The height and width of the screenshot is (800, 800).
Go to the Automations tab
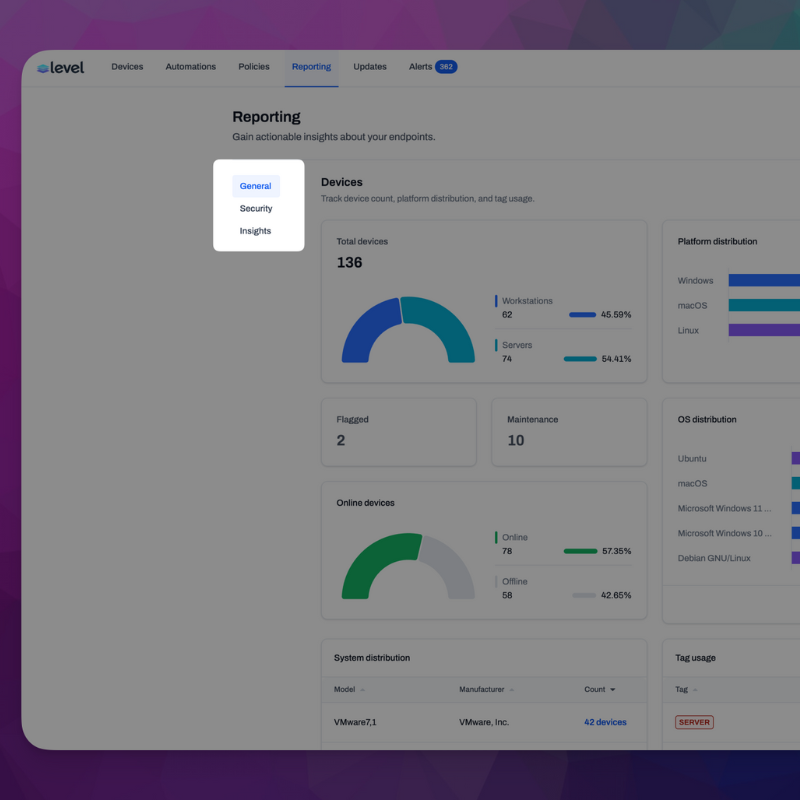190,67
